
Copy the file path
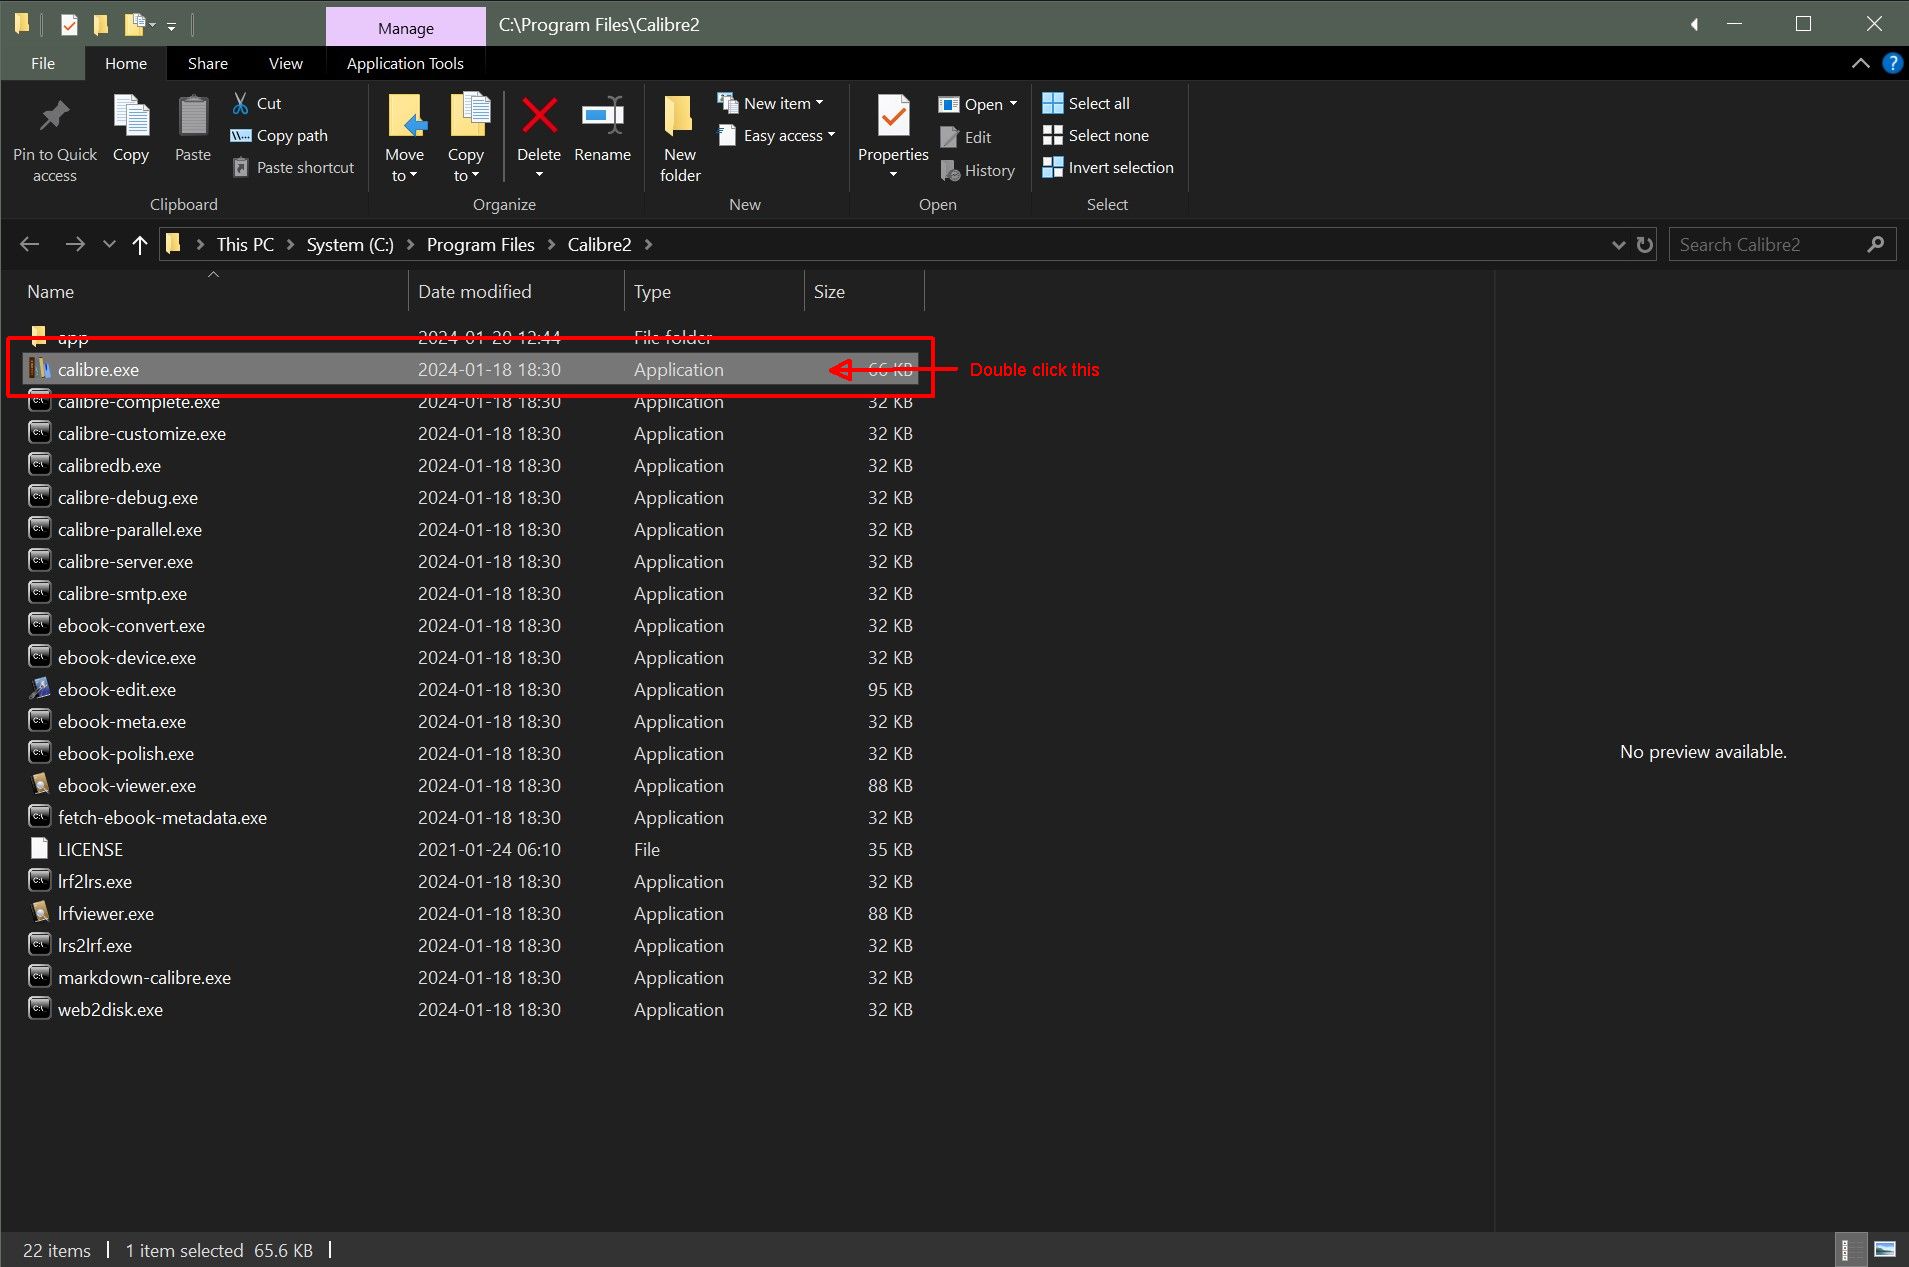(x=280, y=135)
